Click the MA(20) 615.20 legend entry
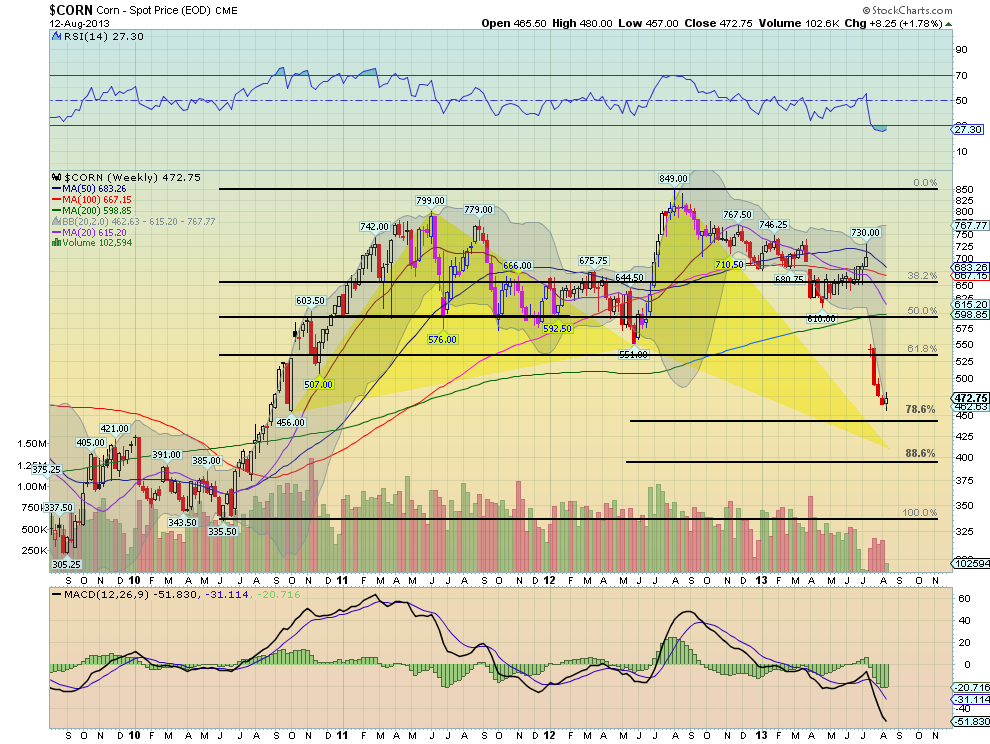This screenshot has height=744, width=990. click(89, 232)
